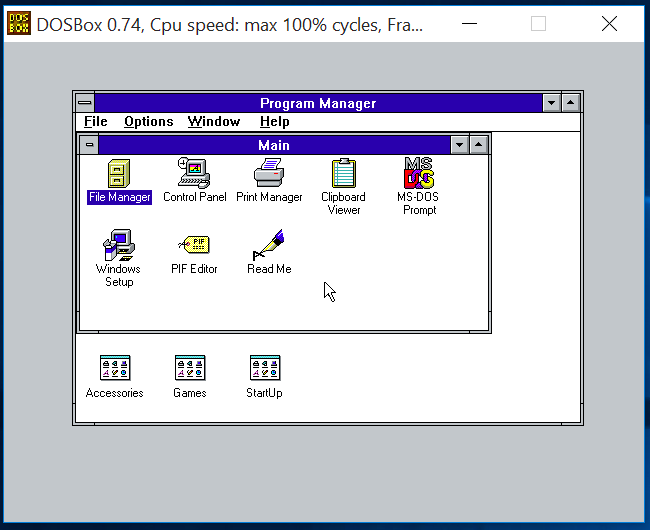The height and width of the screenshot is (530, 650).
Task: Minimize the Main group window
Action: click(459, 145)
